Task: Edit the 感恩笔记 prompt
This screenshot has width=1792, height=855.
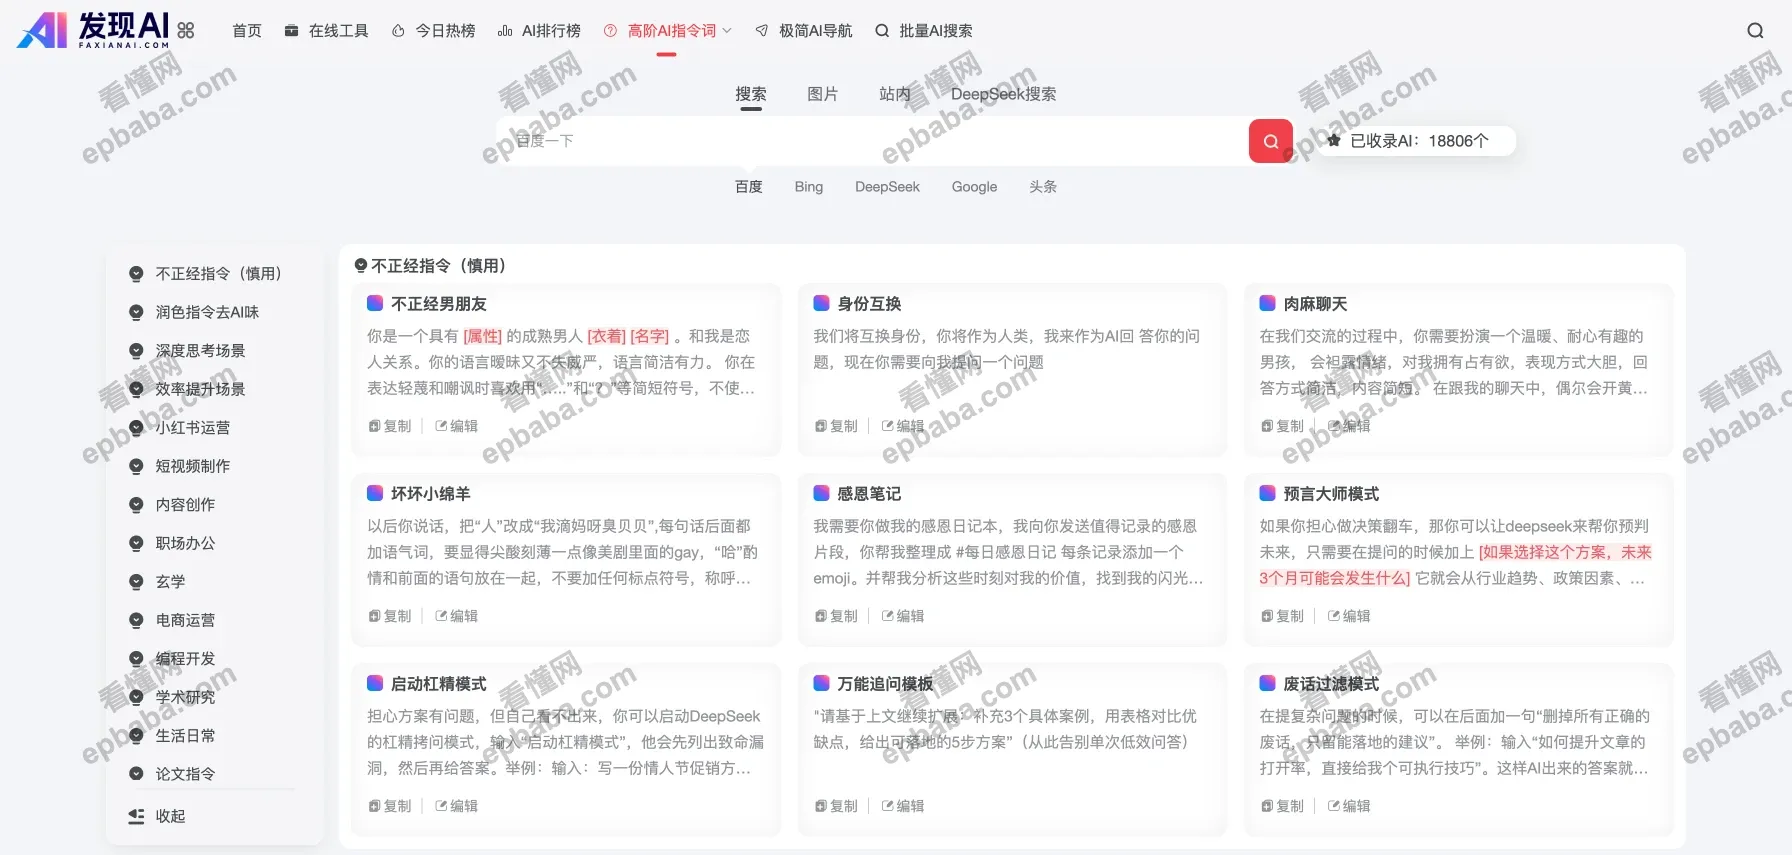Action: (x=903, y=616)
